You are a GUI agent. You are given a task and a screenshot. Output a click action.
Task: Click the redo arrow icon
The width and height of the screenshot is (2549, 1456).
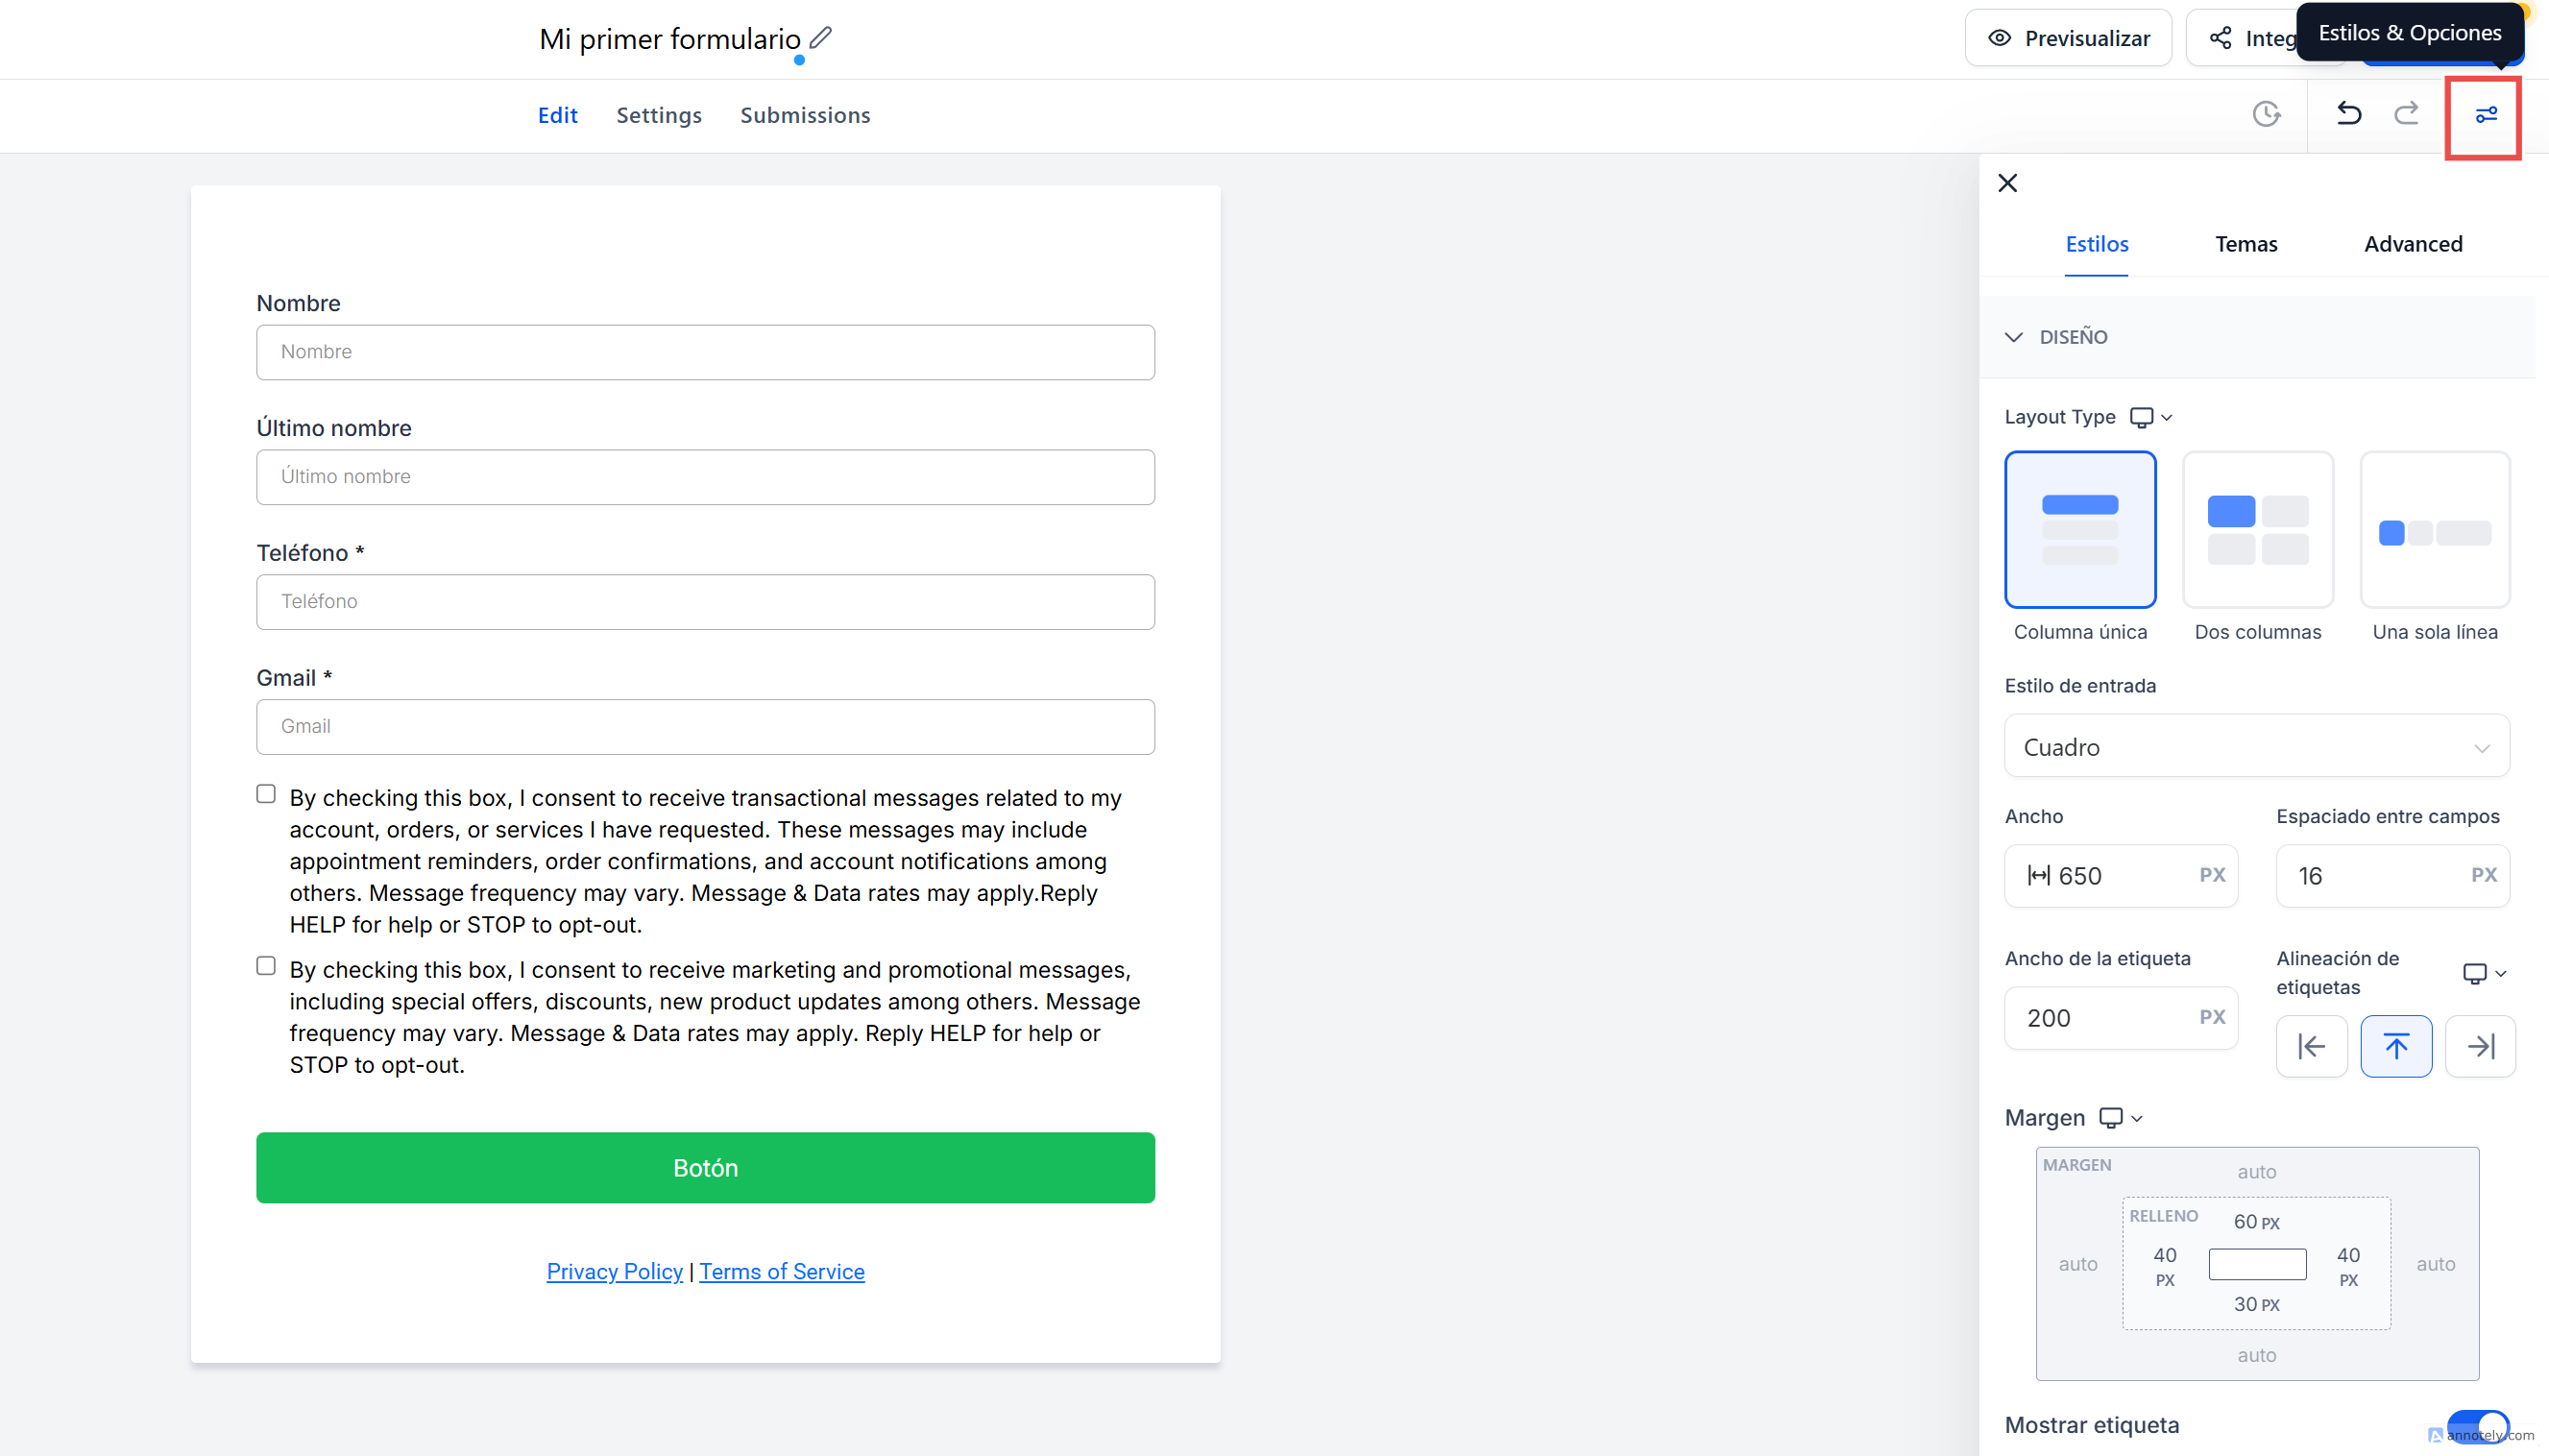[2407, 114]
